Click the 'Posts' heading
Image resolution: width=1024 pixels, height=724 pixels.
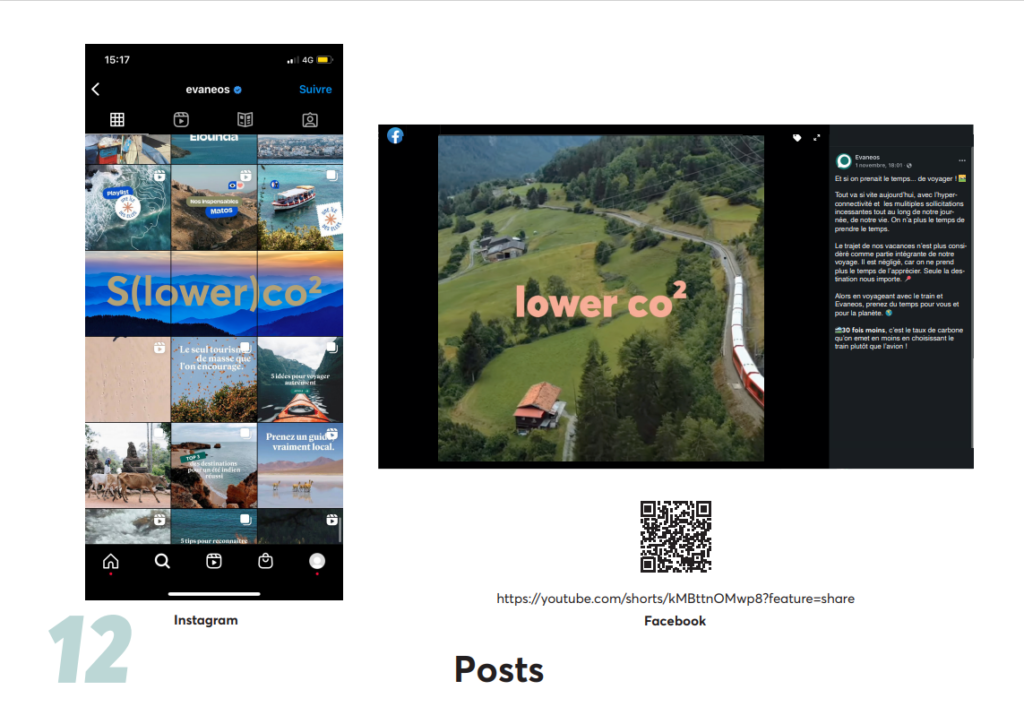499,670
